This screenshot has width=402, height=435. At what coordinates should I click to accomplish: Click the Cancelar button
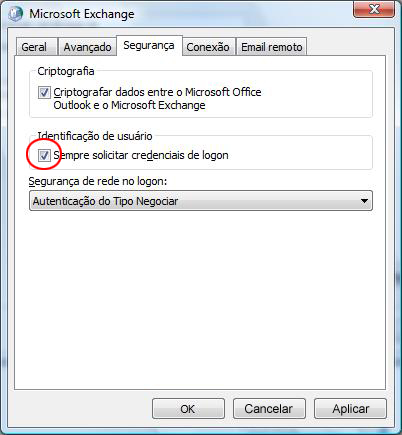(x=269, y=409)
